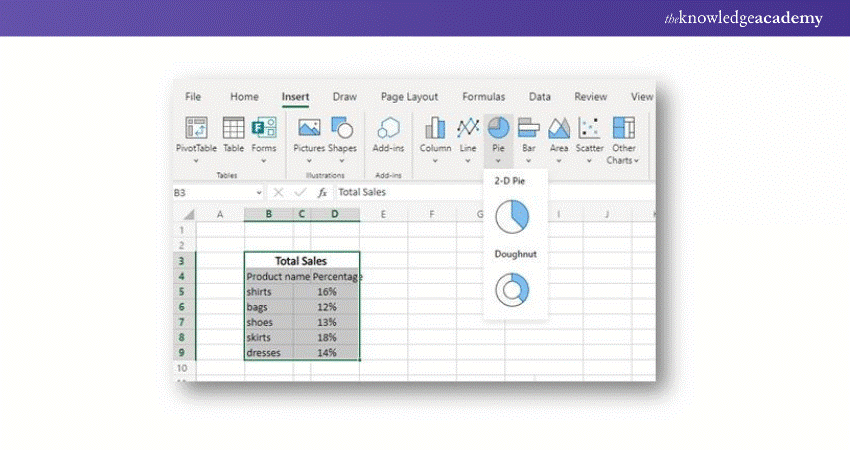Click the PivotTable icon
Viewport: 850px width, 450px height.
click(x=196, y=128)
